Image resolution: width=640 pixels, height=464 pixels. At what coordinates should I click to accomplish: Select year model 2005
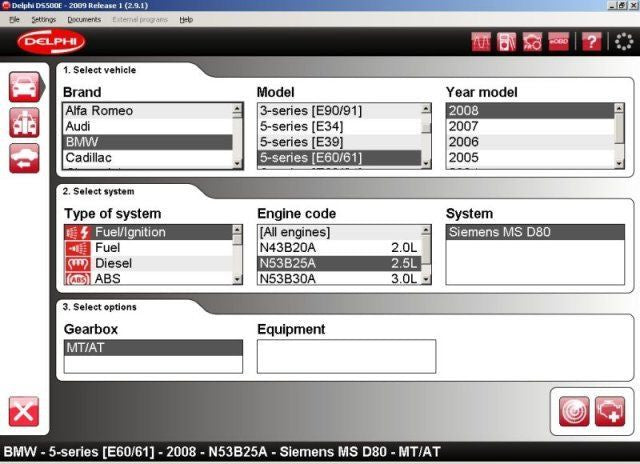530,158
